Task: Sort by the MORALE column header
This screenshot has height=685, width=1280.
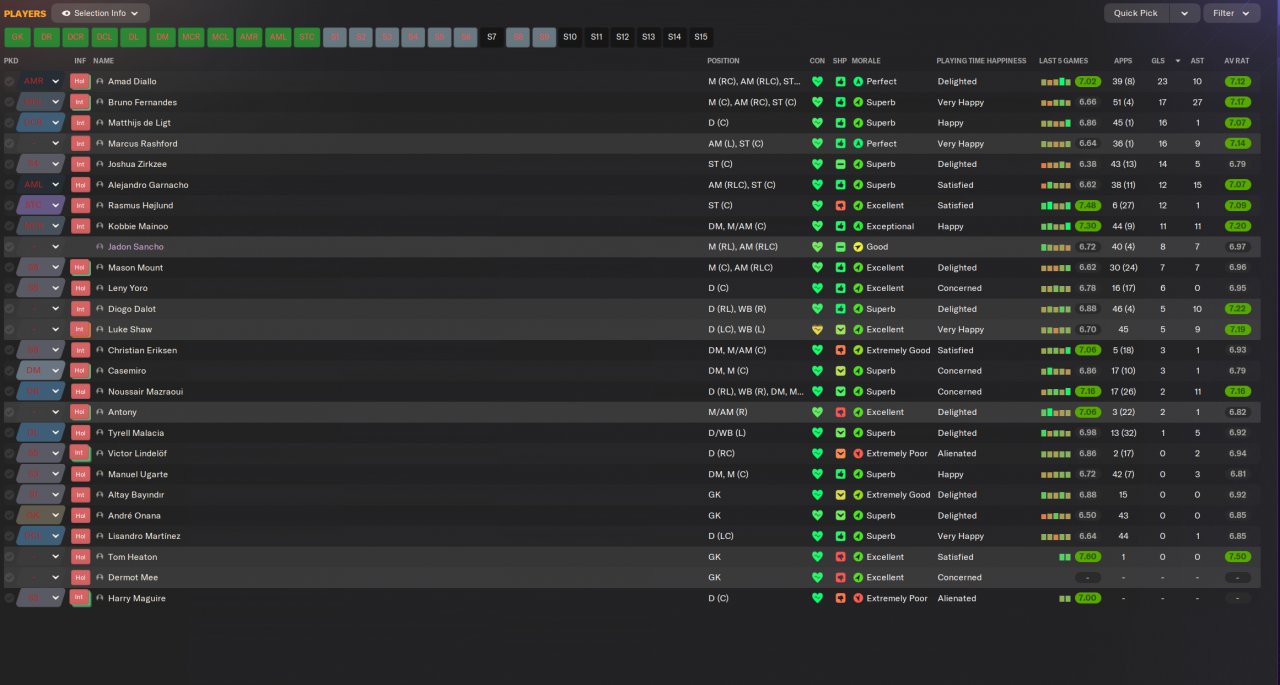Action: click(866, 61)
